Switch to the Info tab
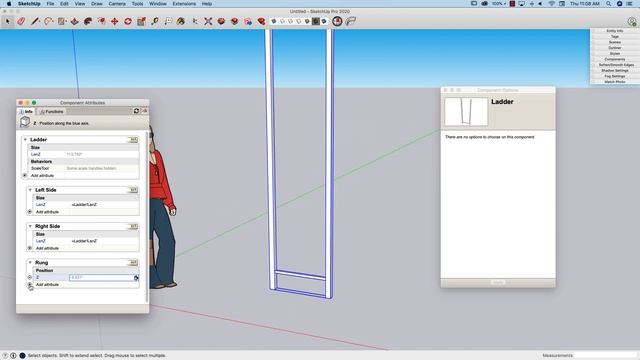 tap(26, 111)
